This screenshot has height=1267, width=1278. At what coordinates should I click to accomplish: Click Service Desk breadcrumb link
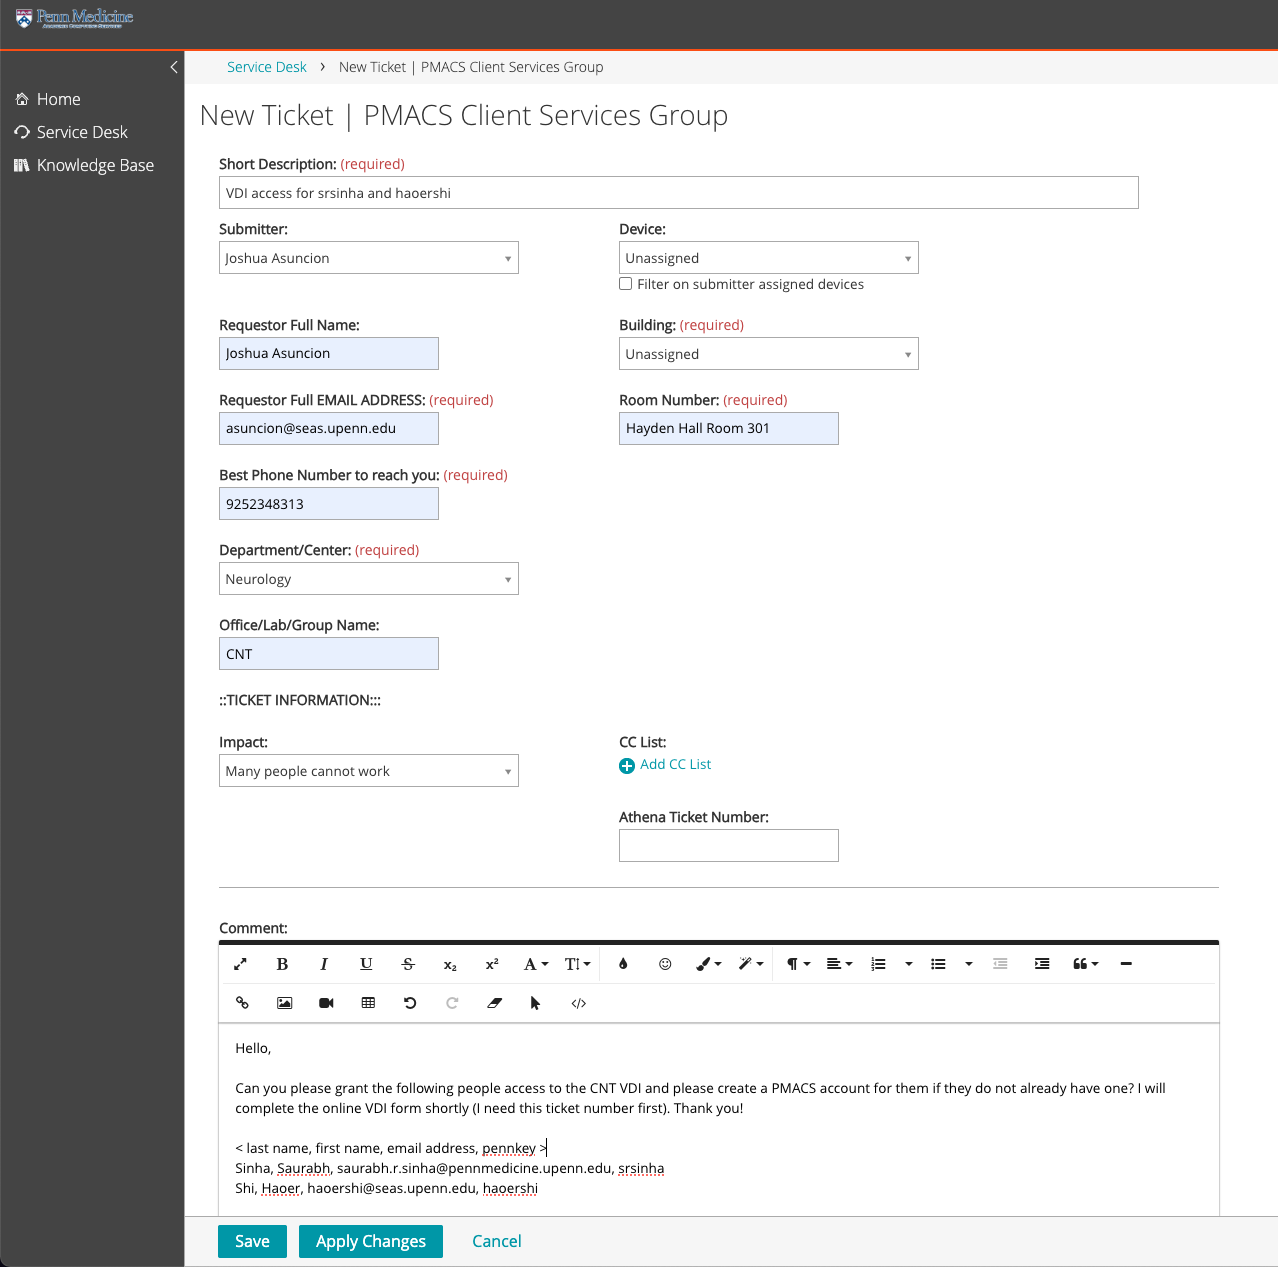coord(267,67)
